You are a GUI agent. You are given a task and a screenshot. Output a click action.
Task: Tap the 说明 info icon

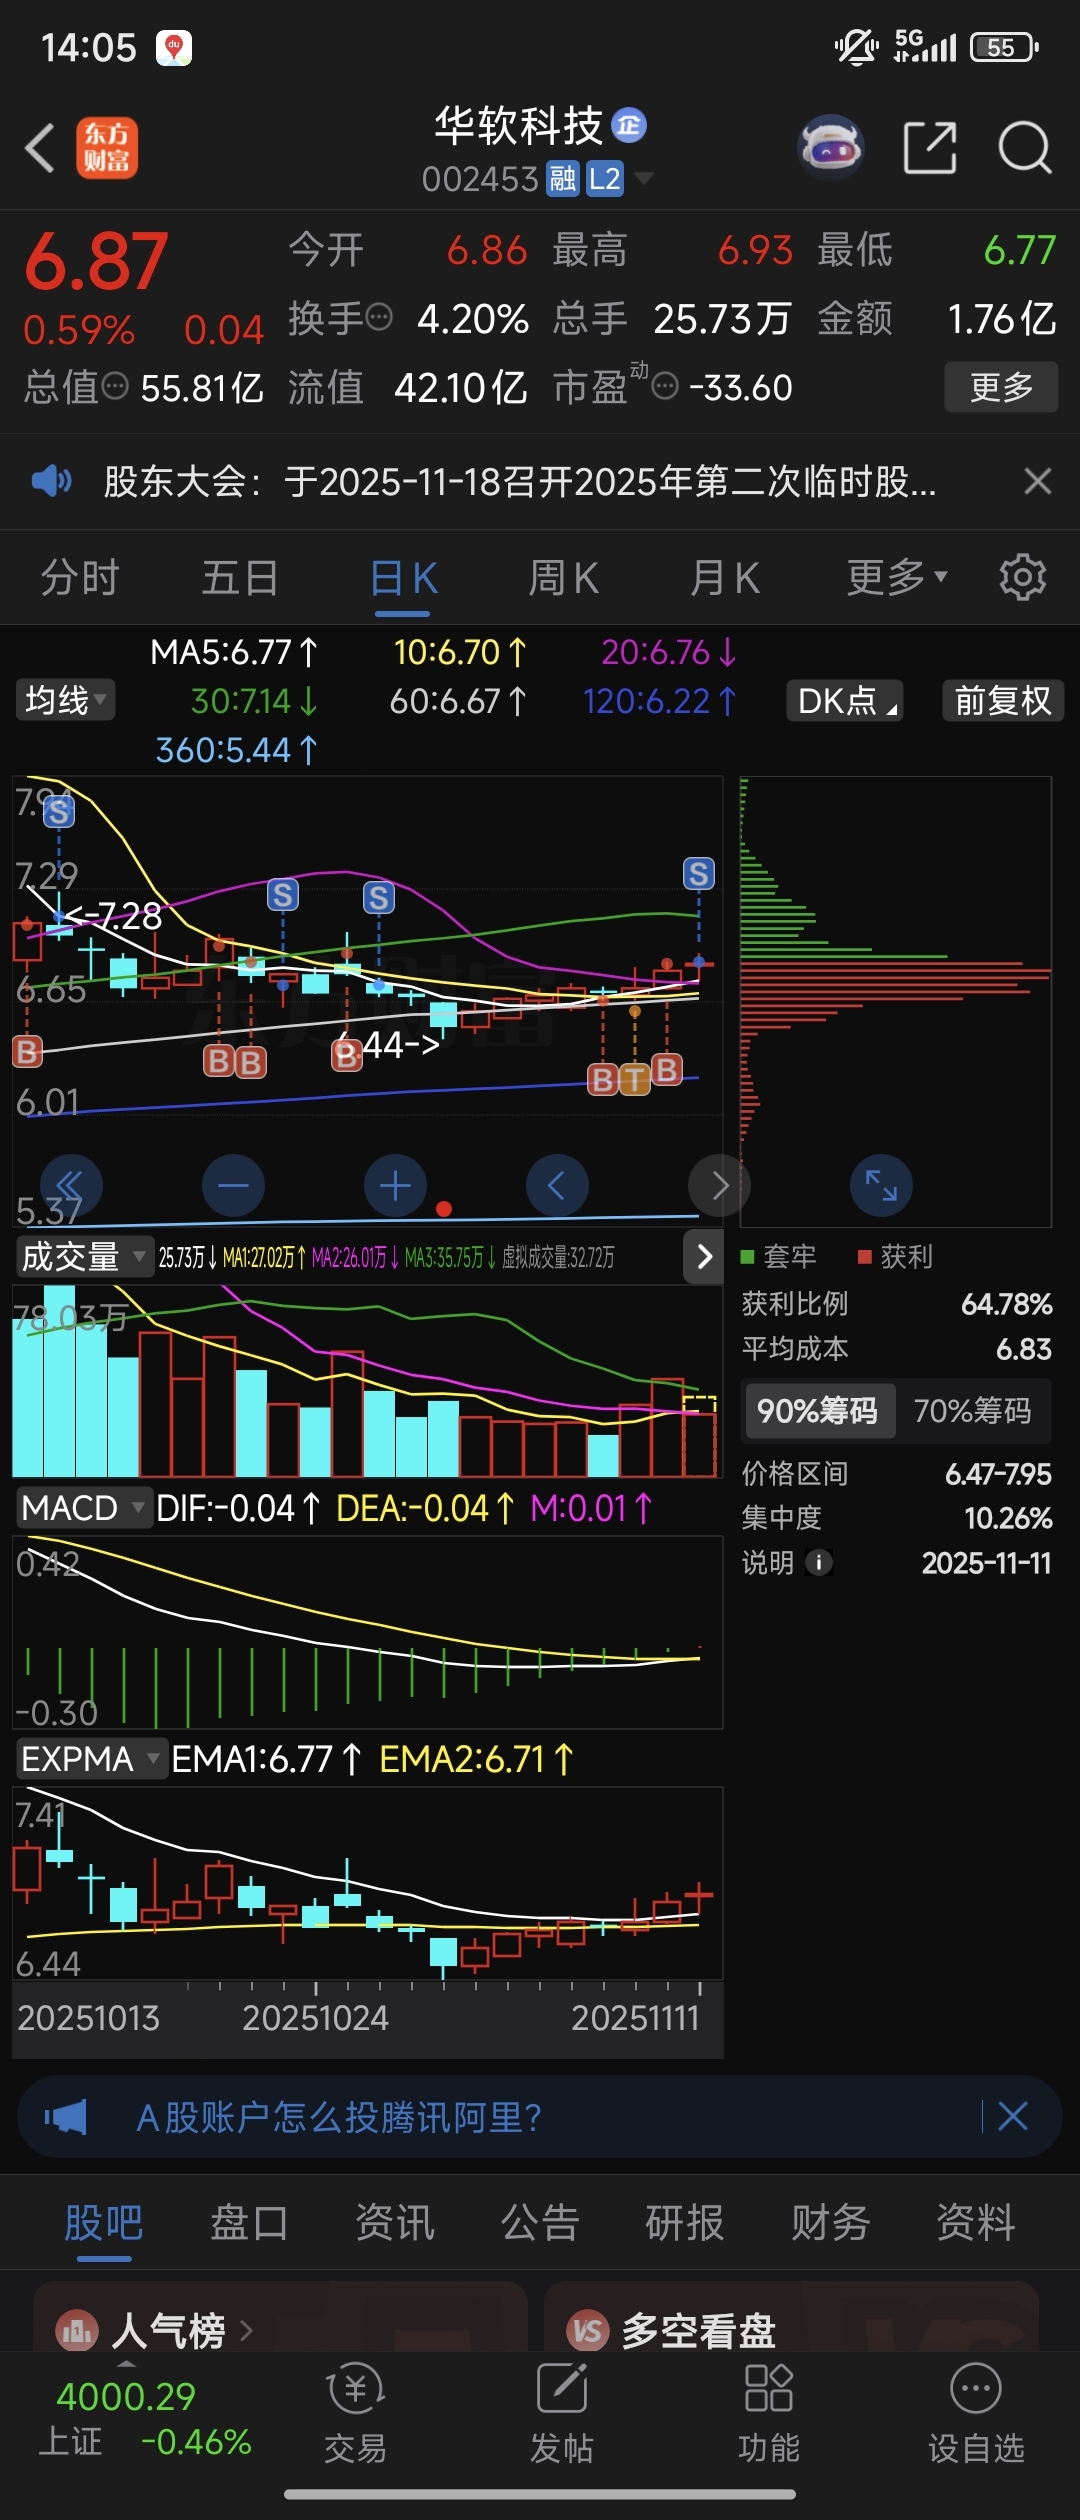[x=819, y=1562]
